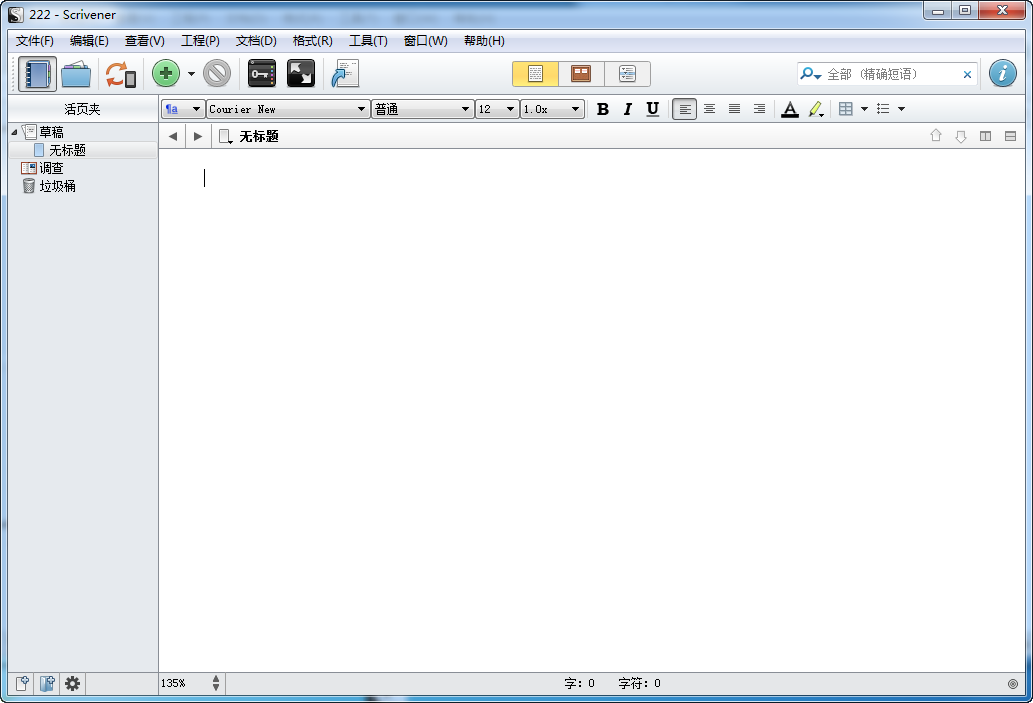Image resolution: width=1033 pixels, height=703 pixels.
Task: Click the project settings gear icon
Action: click(72, 684)
